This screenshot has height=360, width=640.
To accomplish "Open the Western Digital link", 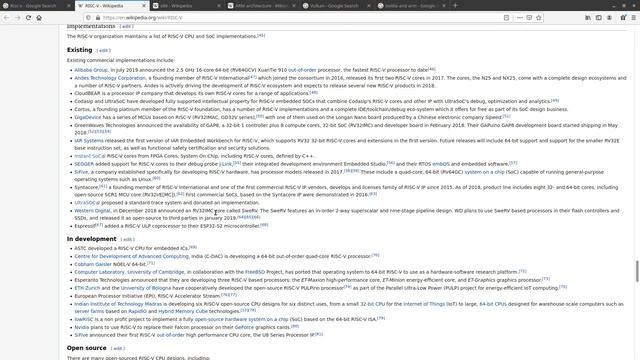I will (92, 211).
